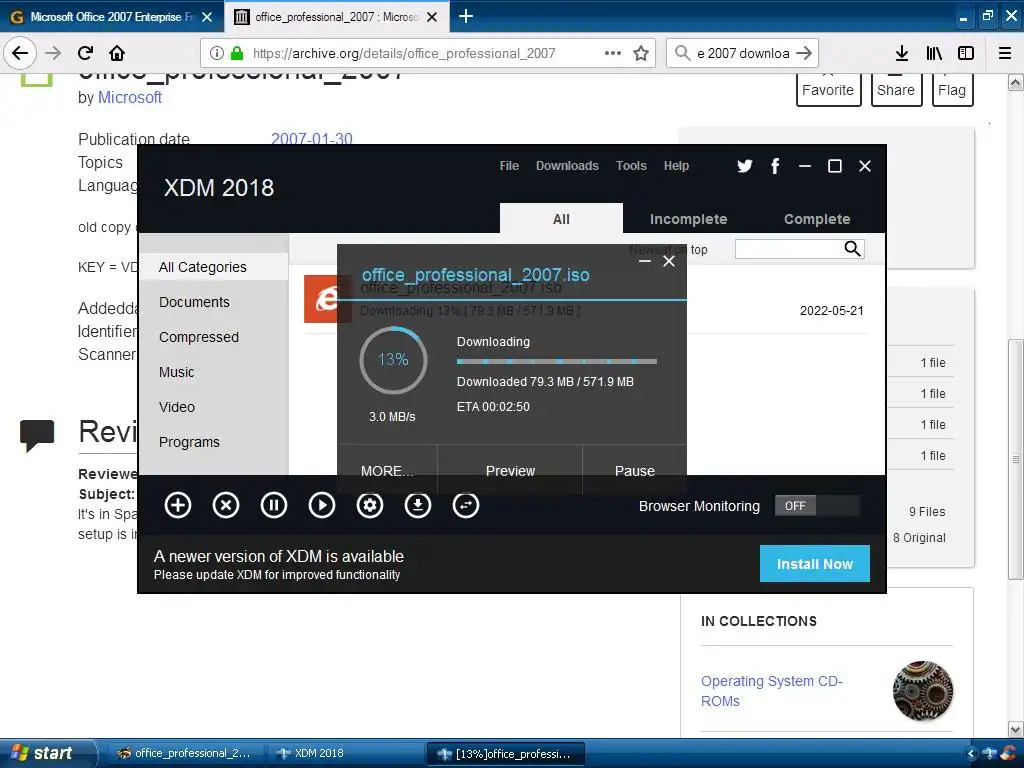Reload the archive.org page
Screen dimensions: 1024x768
tap(85, 53)
